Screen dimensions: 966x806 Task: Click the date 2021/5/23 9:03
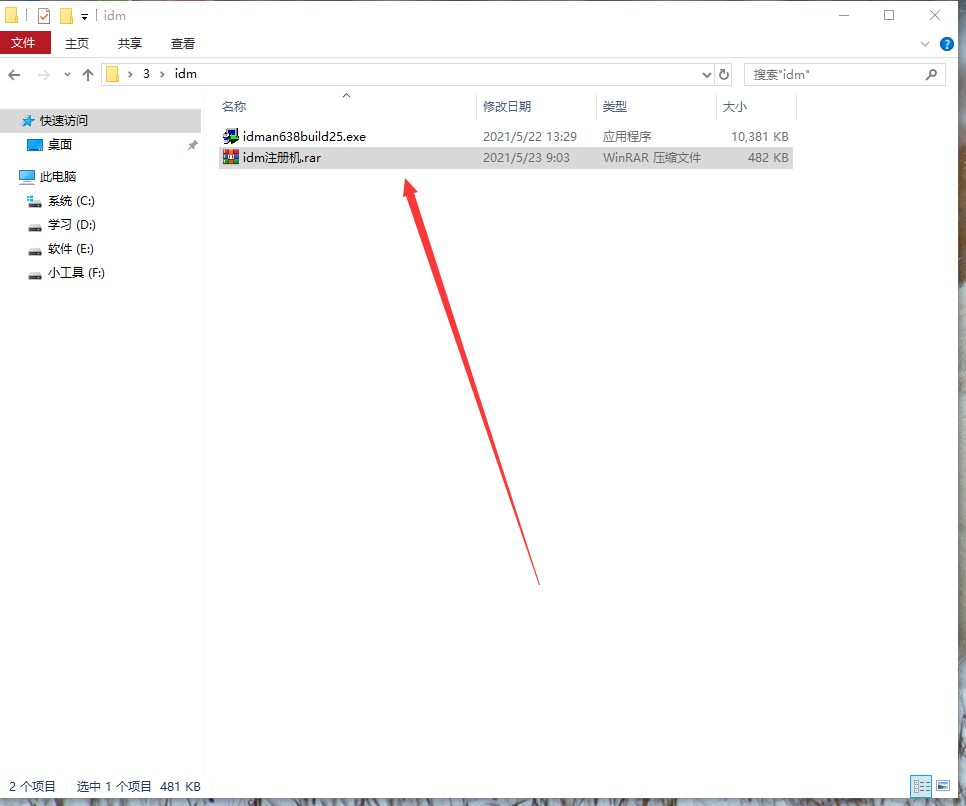tap(526, 158)
